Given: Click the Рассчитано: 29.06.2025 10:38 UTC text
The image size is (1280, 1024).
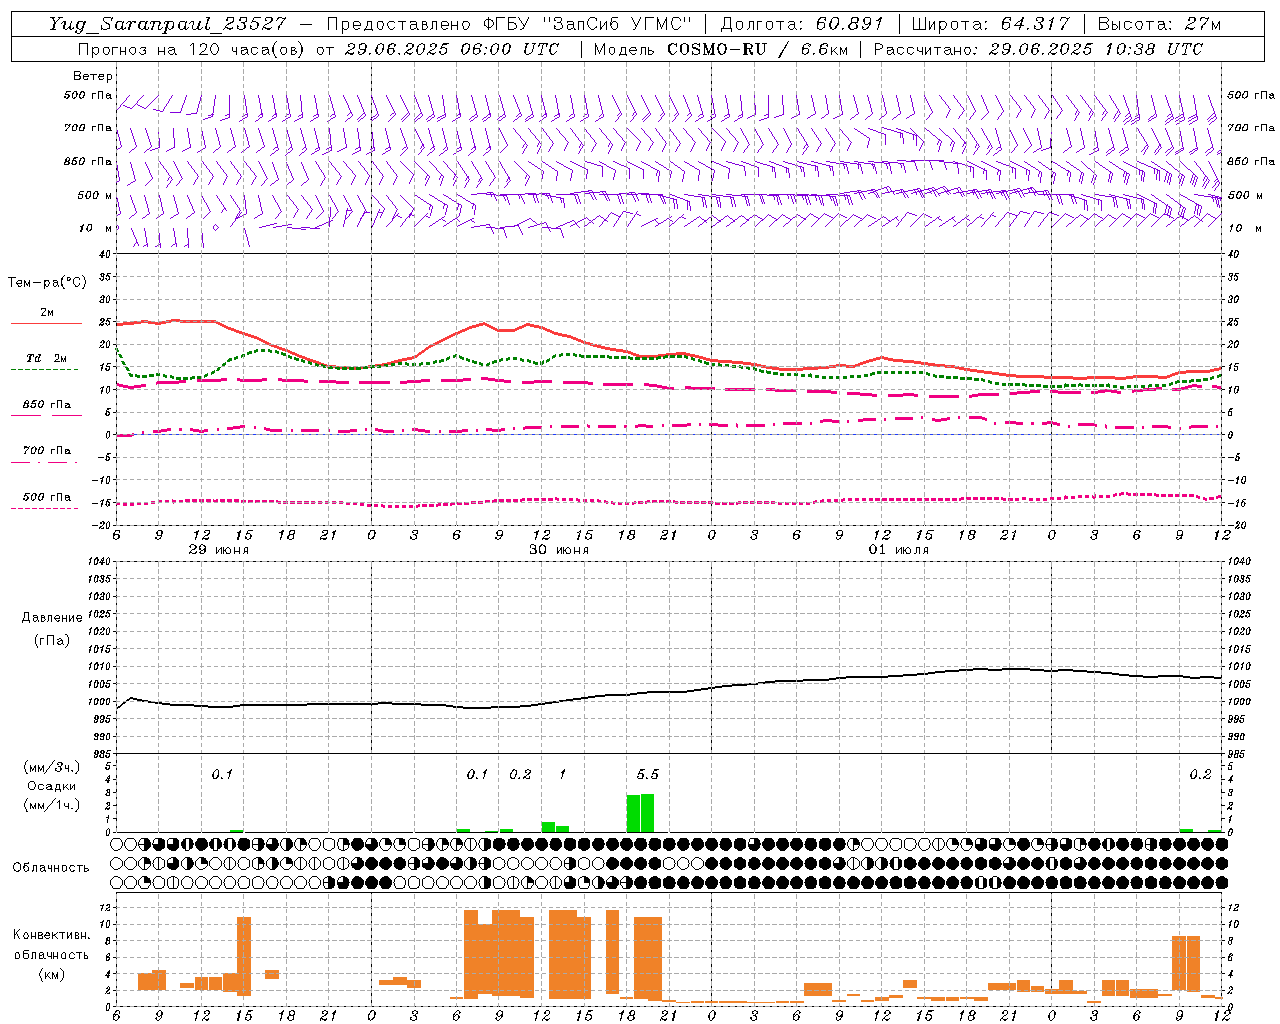Looking at the screenshot, I should coord(1038,49).
